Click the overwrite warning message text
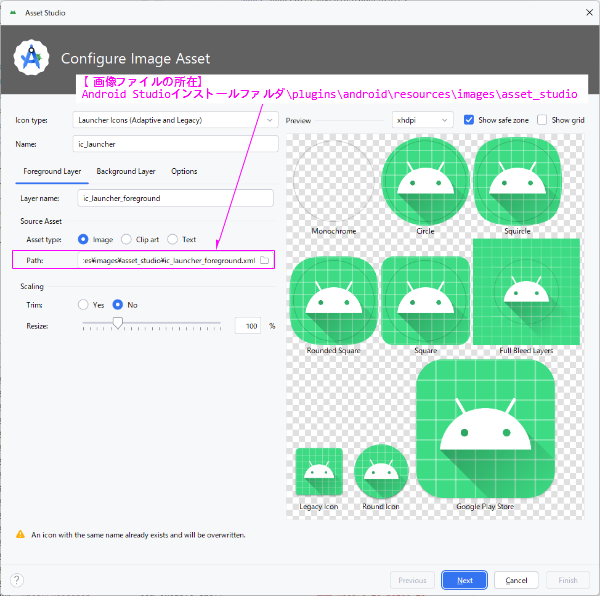The width and height of the screenshot is (600, 596). [138, 535]
